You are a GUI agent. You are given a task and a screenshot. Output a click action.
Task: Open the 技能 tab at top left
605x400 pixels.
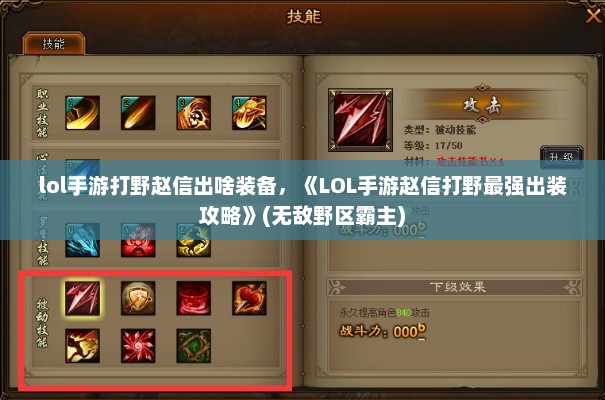[x=54, y=44]
